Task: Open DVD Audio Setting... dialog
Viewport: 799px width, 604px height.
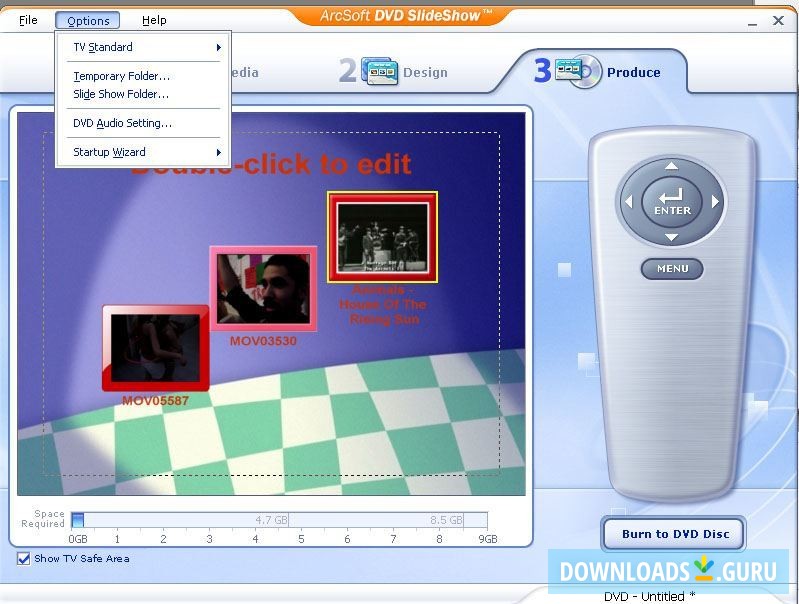Action: pos(144,123)
